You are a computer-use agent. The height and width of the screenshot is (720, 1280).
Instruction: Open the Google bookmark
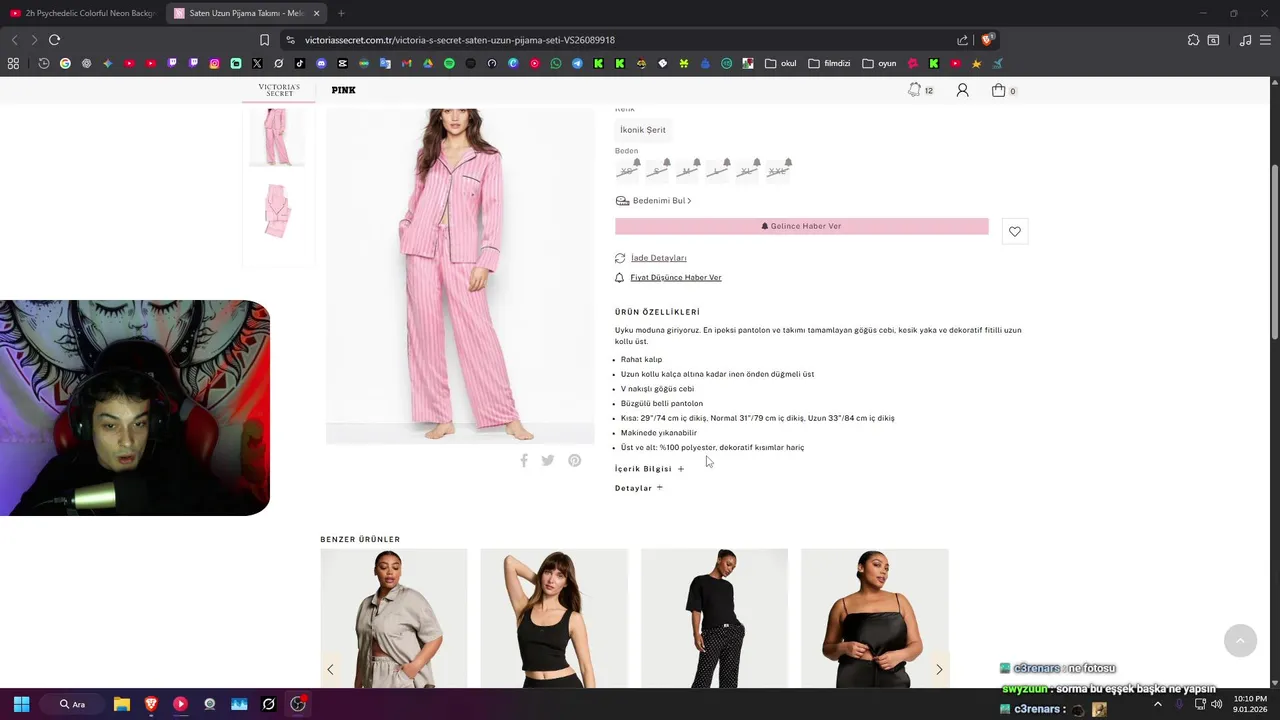[x=65, y=63]
